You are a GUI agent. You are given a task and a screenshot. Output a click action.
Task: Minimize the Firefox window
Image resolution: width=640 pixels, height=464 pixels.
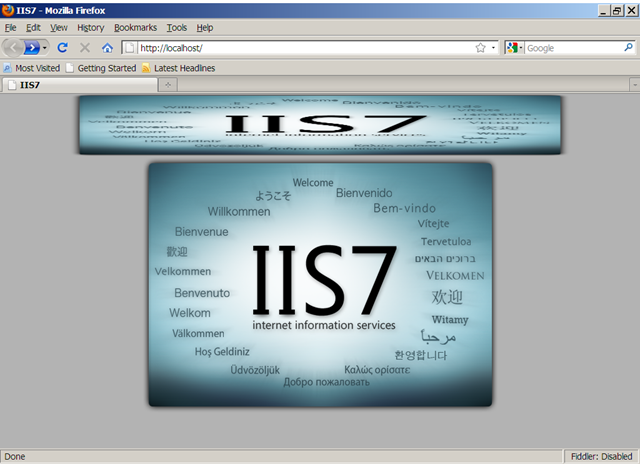coord(604,10)
